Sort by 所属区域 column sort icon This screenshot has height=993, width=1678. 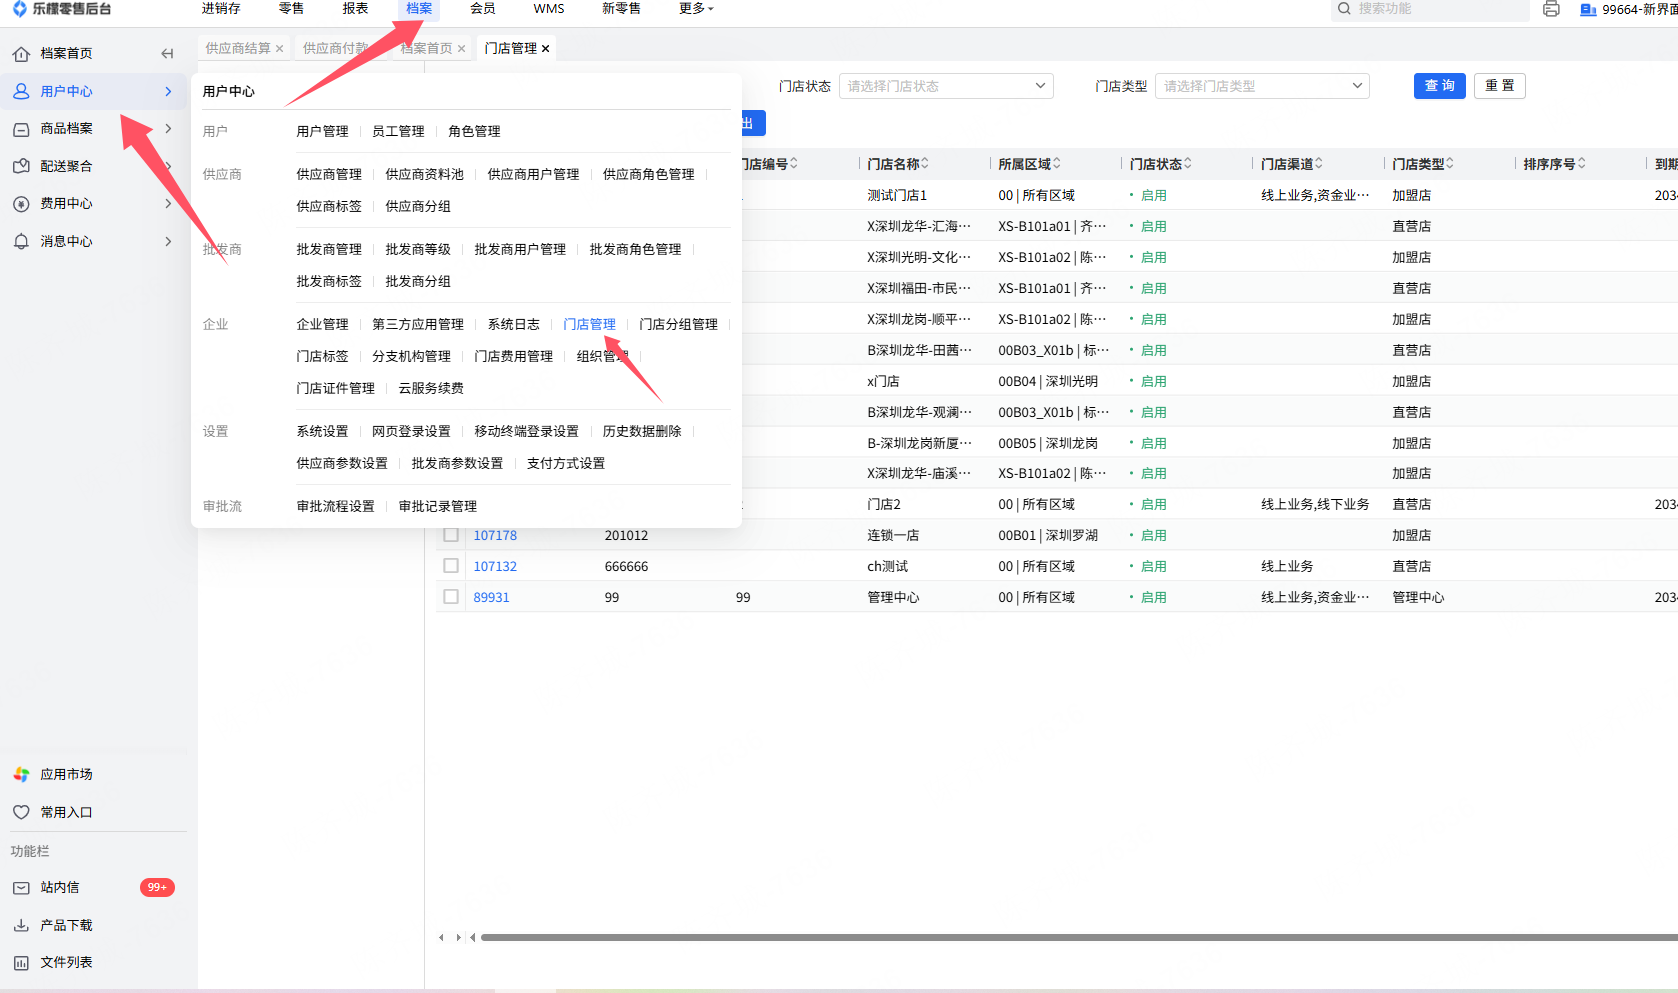(1057, 164)
